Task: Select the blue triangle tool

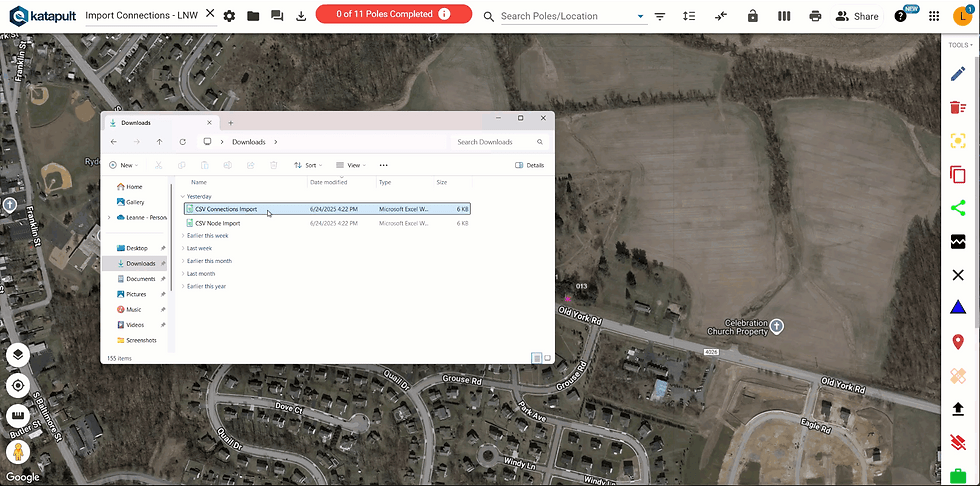Action: [958, 307]
